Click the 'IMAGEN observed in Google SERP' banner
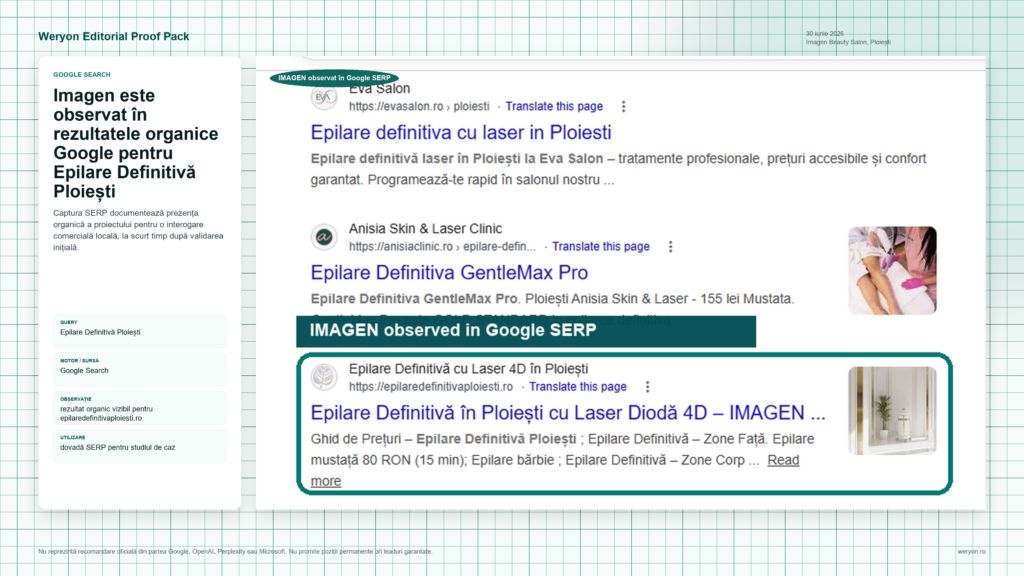The width and height of the screenshot is (1024, 576). pyautogui.click(x=526, y=331)
